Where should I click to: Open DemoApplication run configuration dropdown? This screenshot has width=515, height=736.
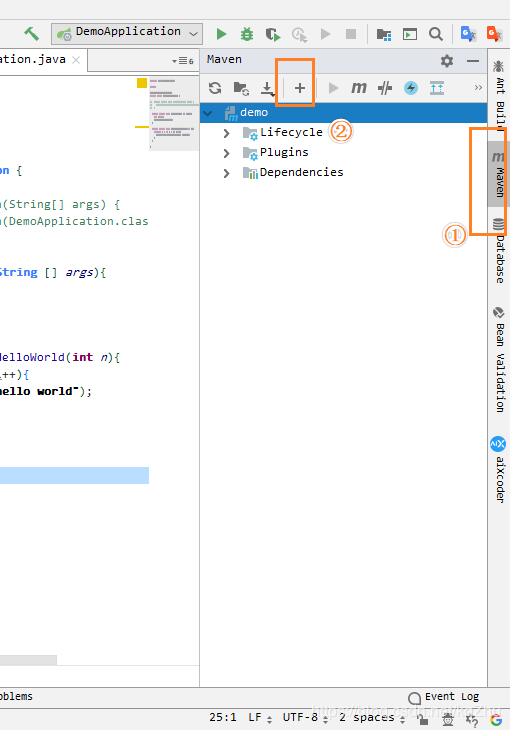127,34
